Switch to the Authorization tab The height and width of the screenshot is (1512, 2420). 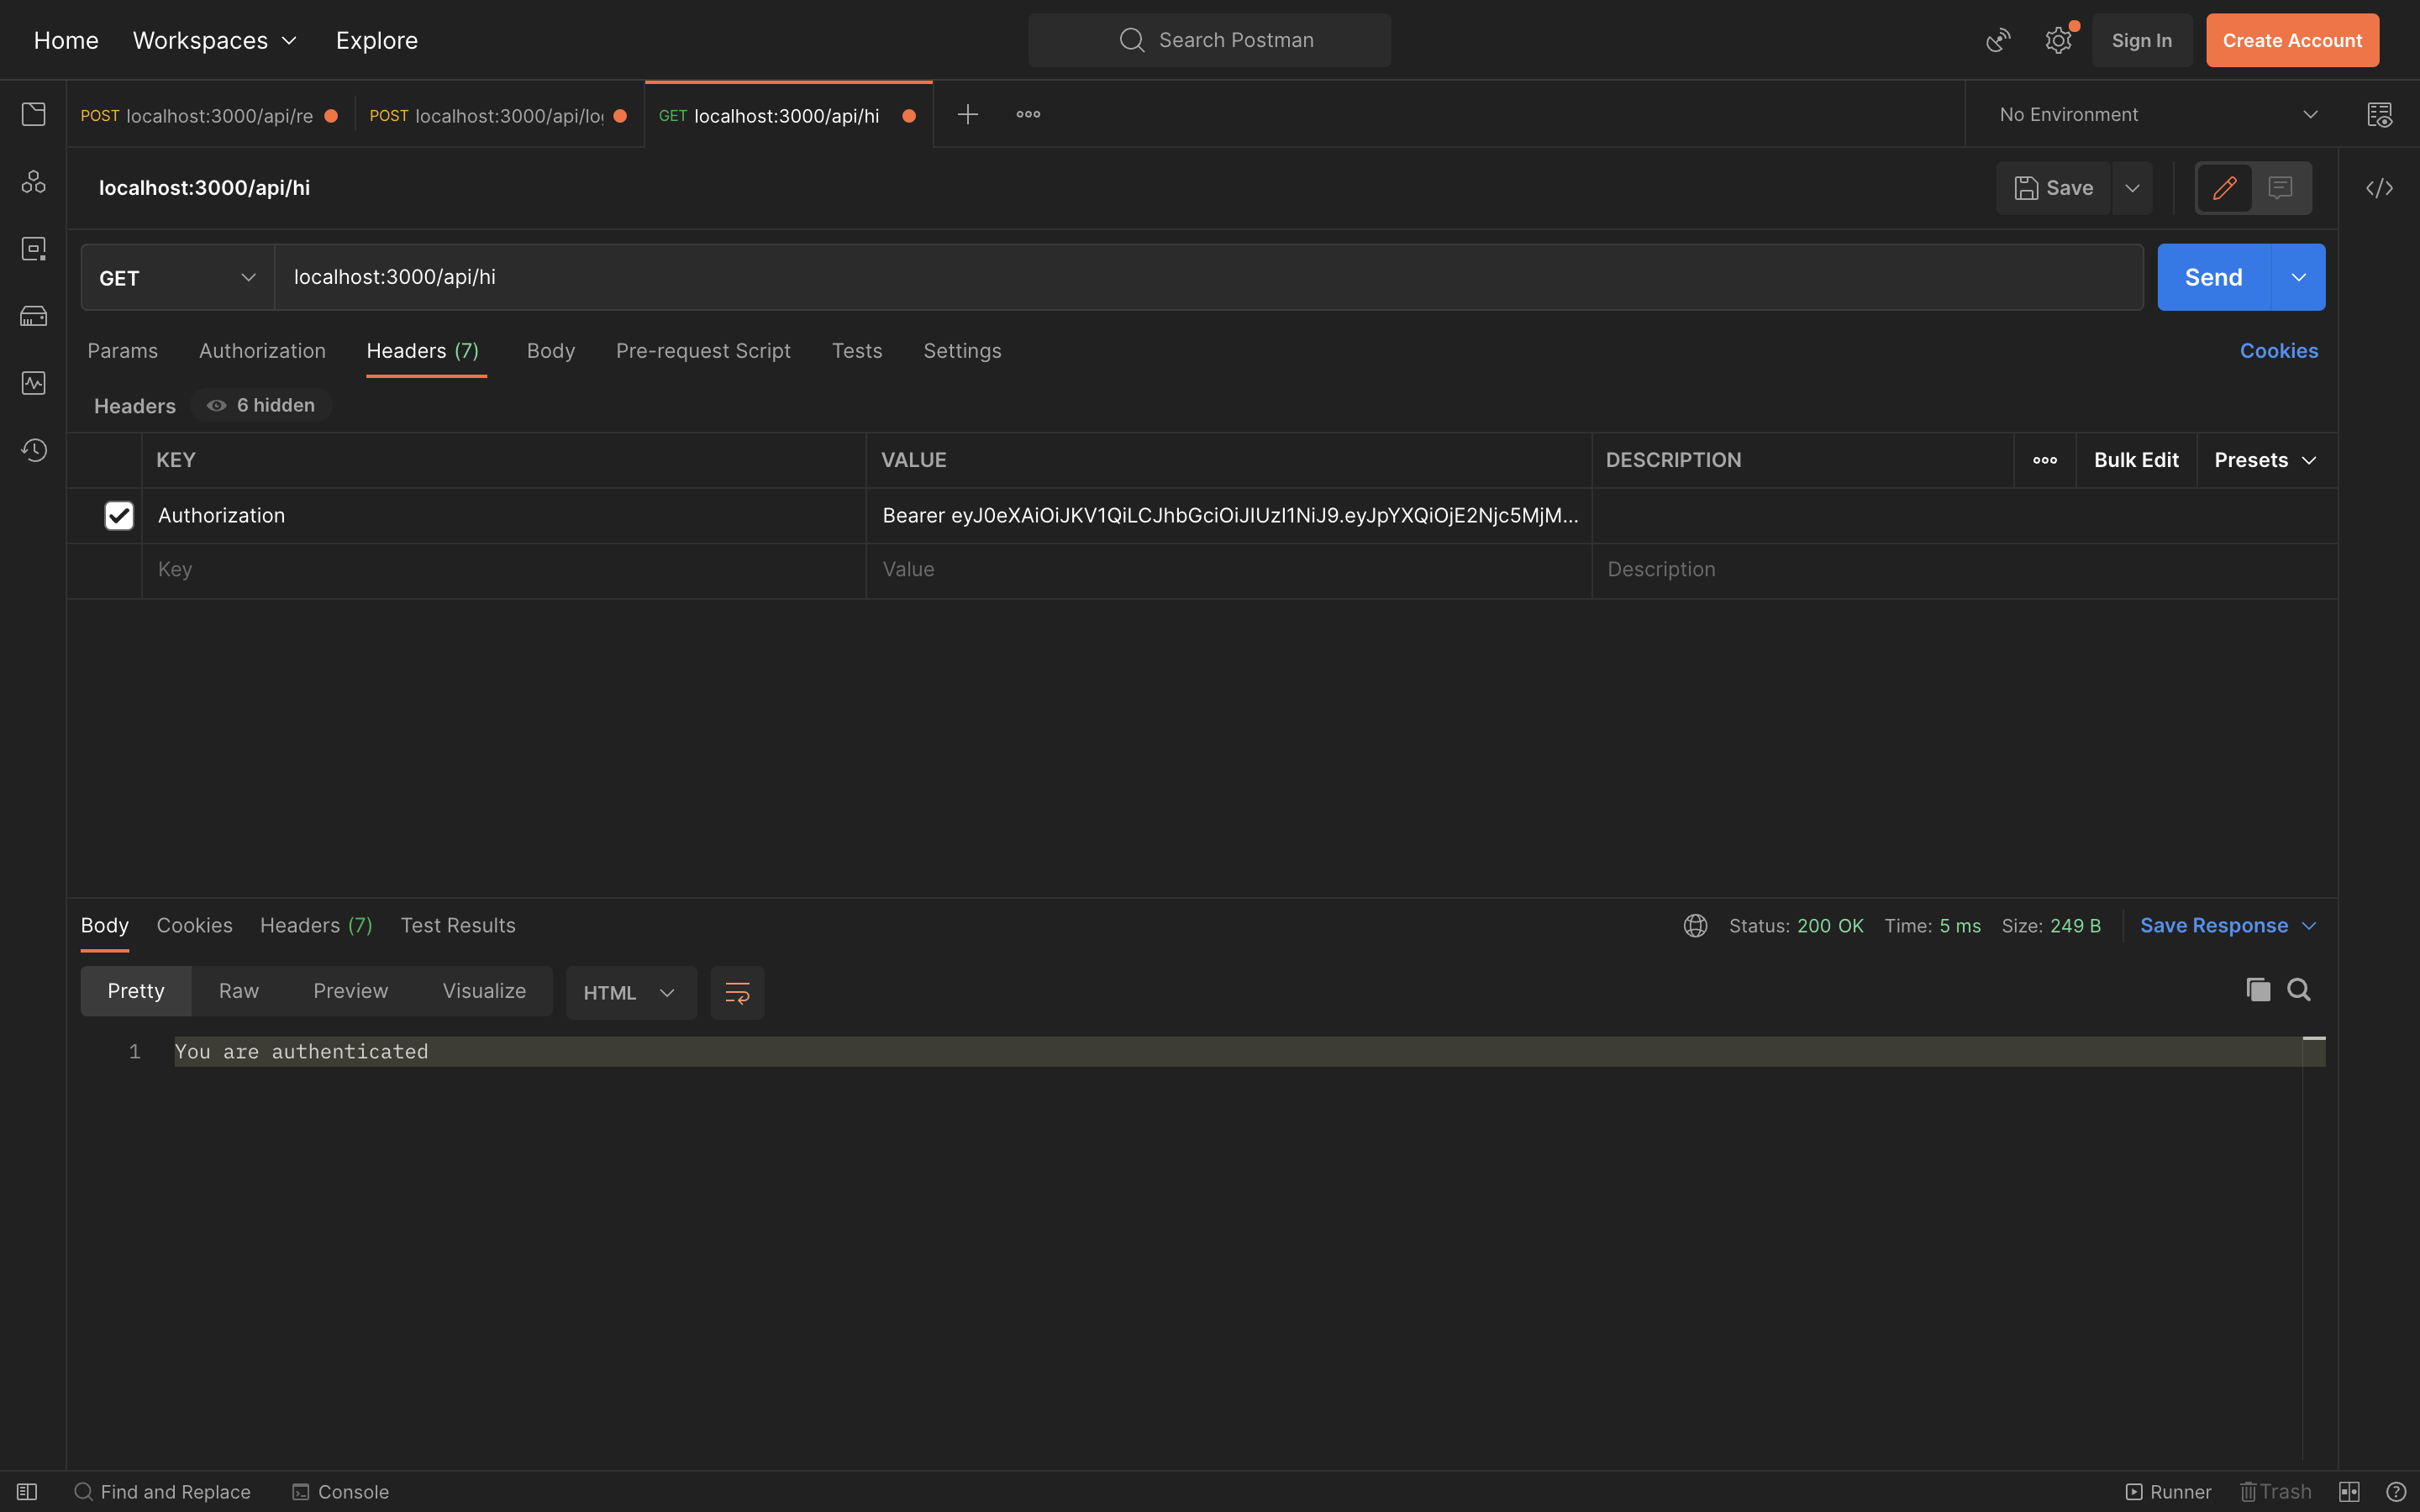point(262,351)
